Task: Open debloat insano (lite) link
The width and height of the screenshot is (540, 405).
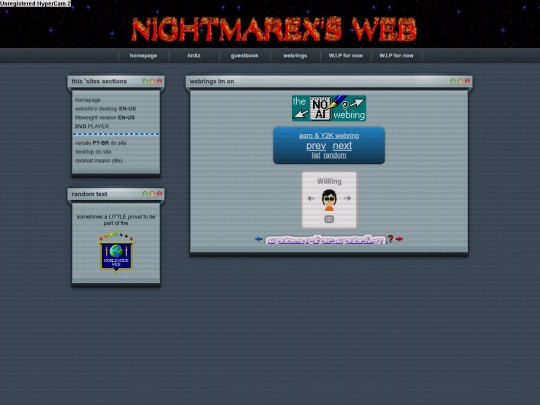Action: (x=99, y=161)
